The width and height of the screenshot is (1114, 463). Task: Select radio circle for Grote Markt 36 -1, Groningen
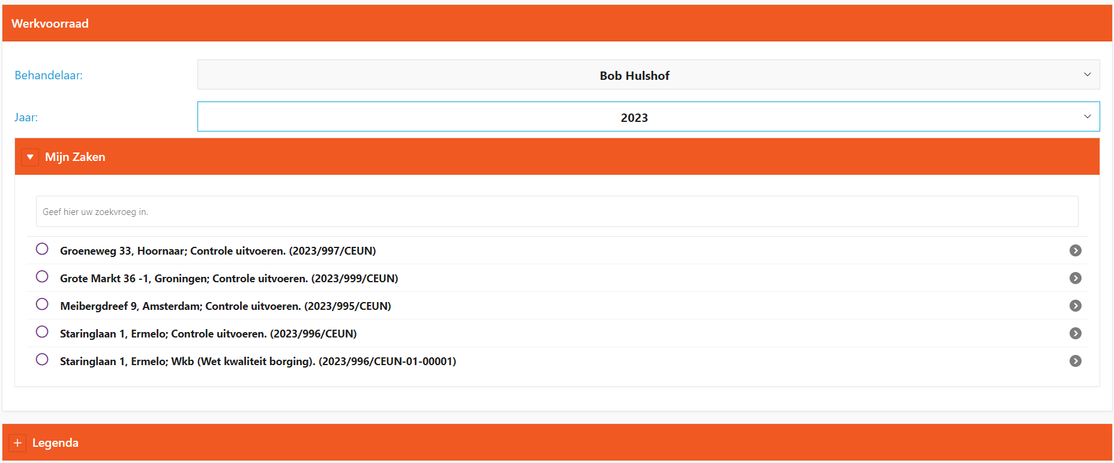[42, 277]
